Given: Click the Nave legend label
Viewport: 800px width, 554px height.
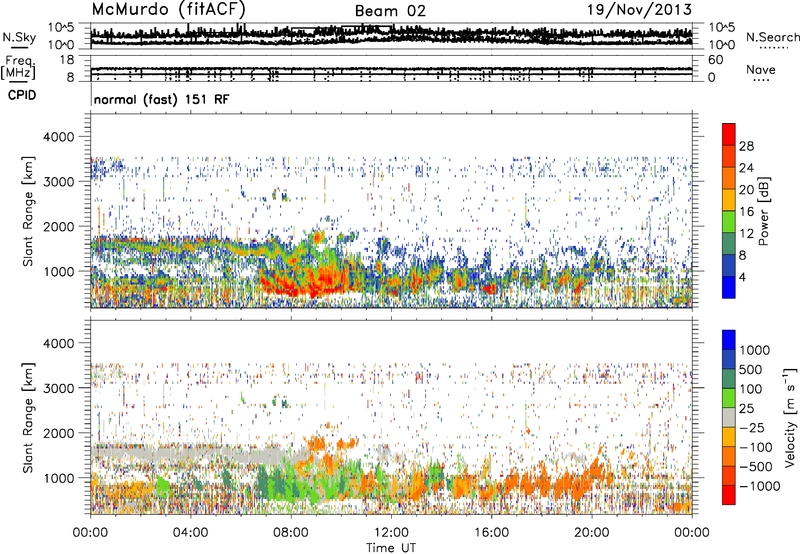Looking at the screenshot, I should (761, 70).
